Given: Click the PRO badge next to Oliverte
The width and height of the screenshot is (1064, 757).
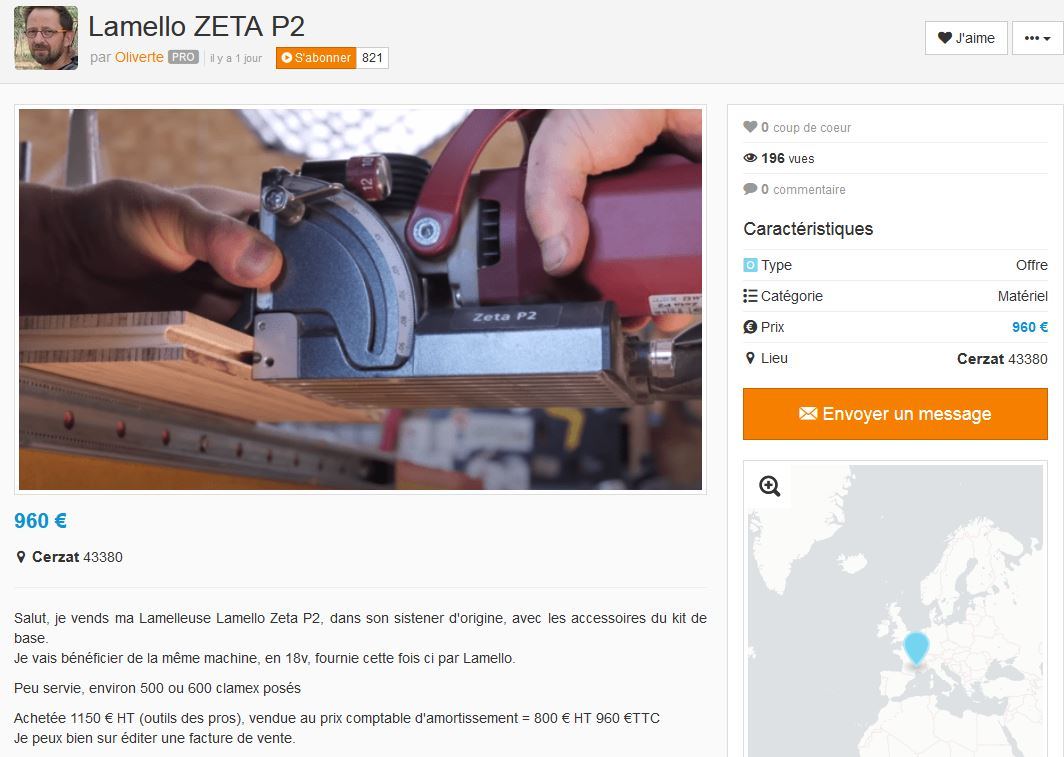Looking at the screenshot, I should pos(183,58).
